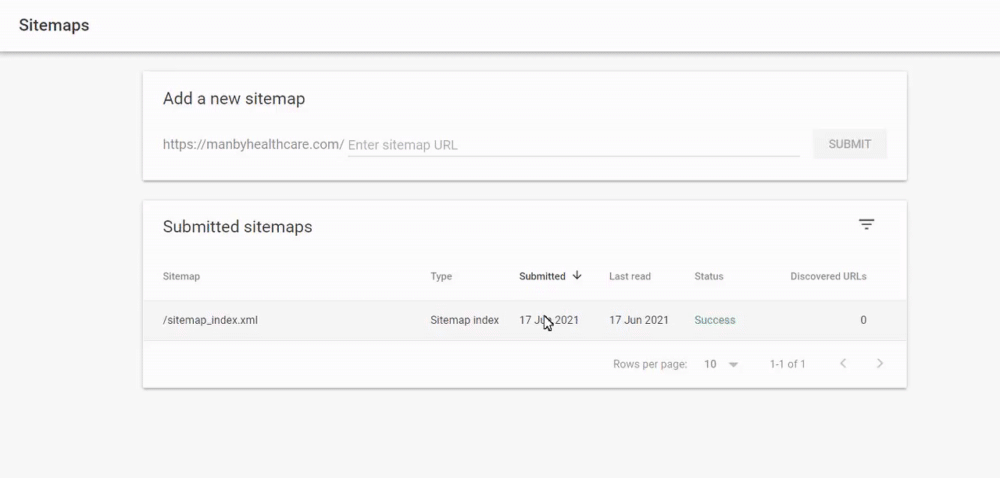This screenshot has width=1000, height=478.
Task: Click the Last read column header
Action: [x=630, y=277]
